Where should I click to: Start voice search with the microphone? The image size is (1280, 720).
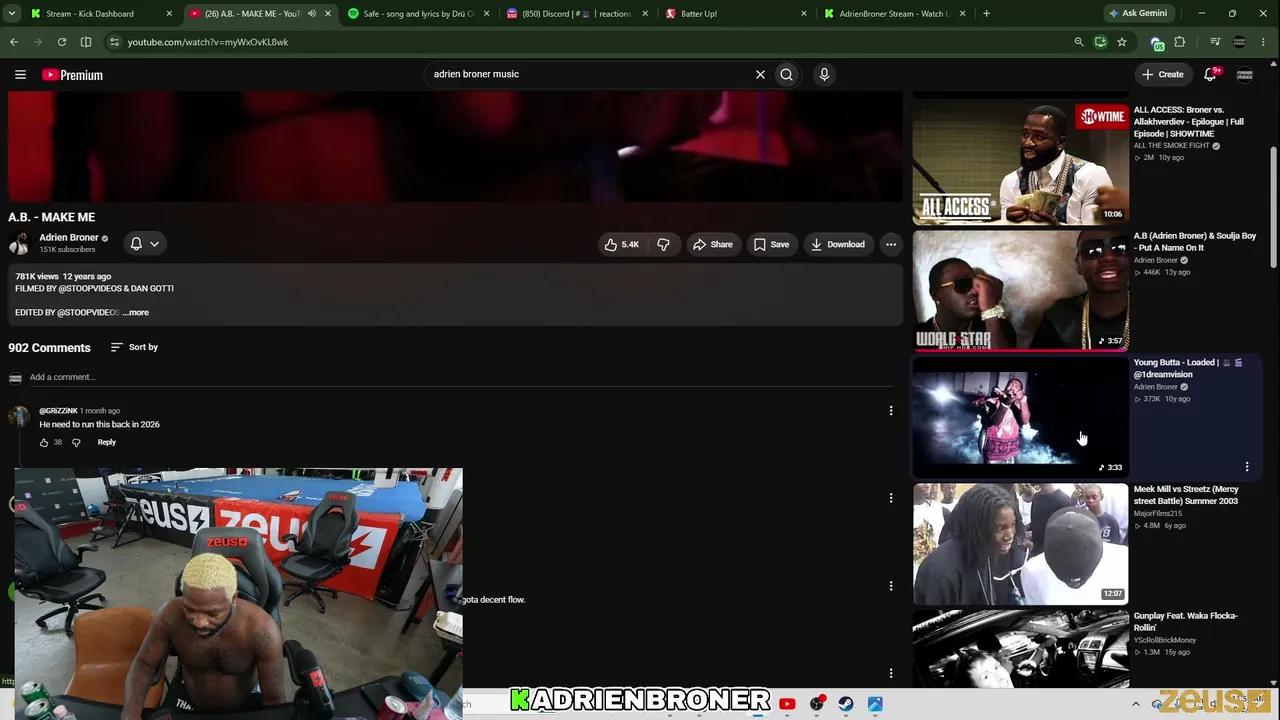(824, 74)
